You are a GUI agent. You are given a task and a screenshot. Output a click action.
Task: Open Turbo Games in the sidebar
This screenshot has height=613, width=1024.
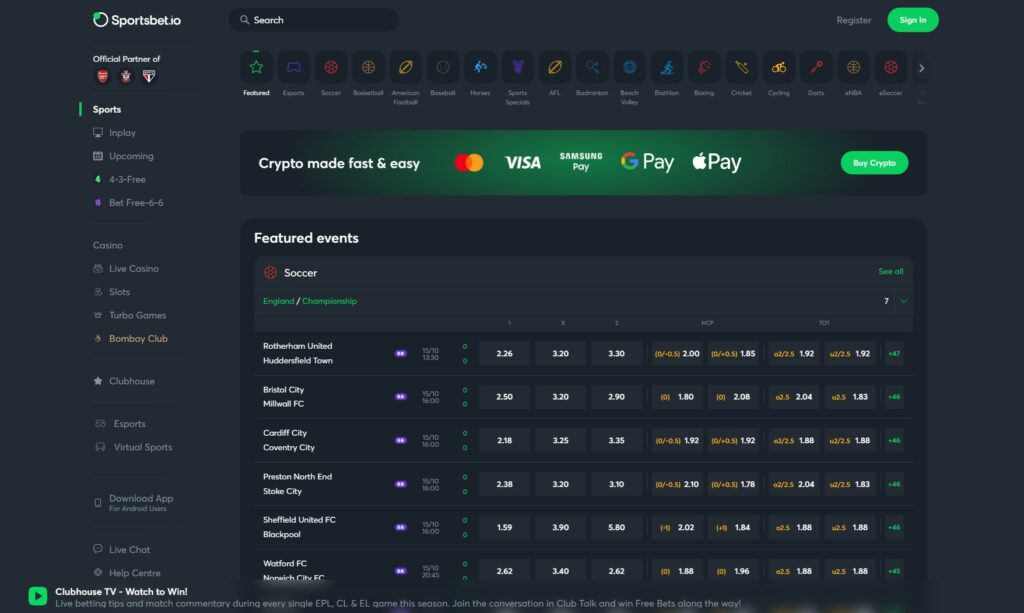pyautogui.click(x=129, y=315)
